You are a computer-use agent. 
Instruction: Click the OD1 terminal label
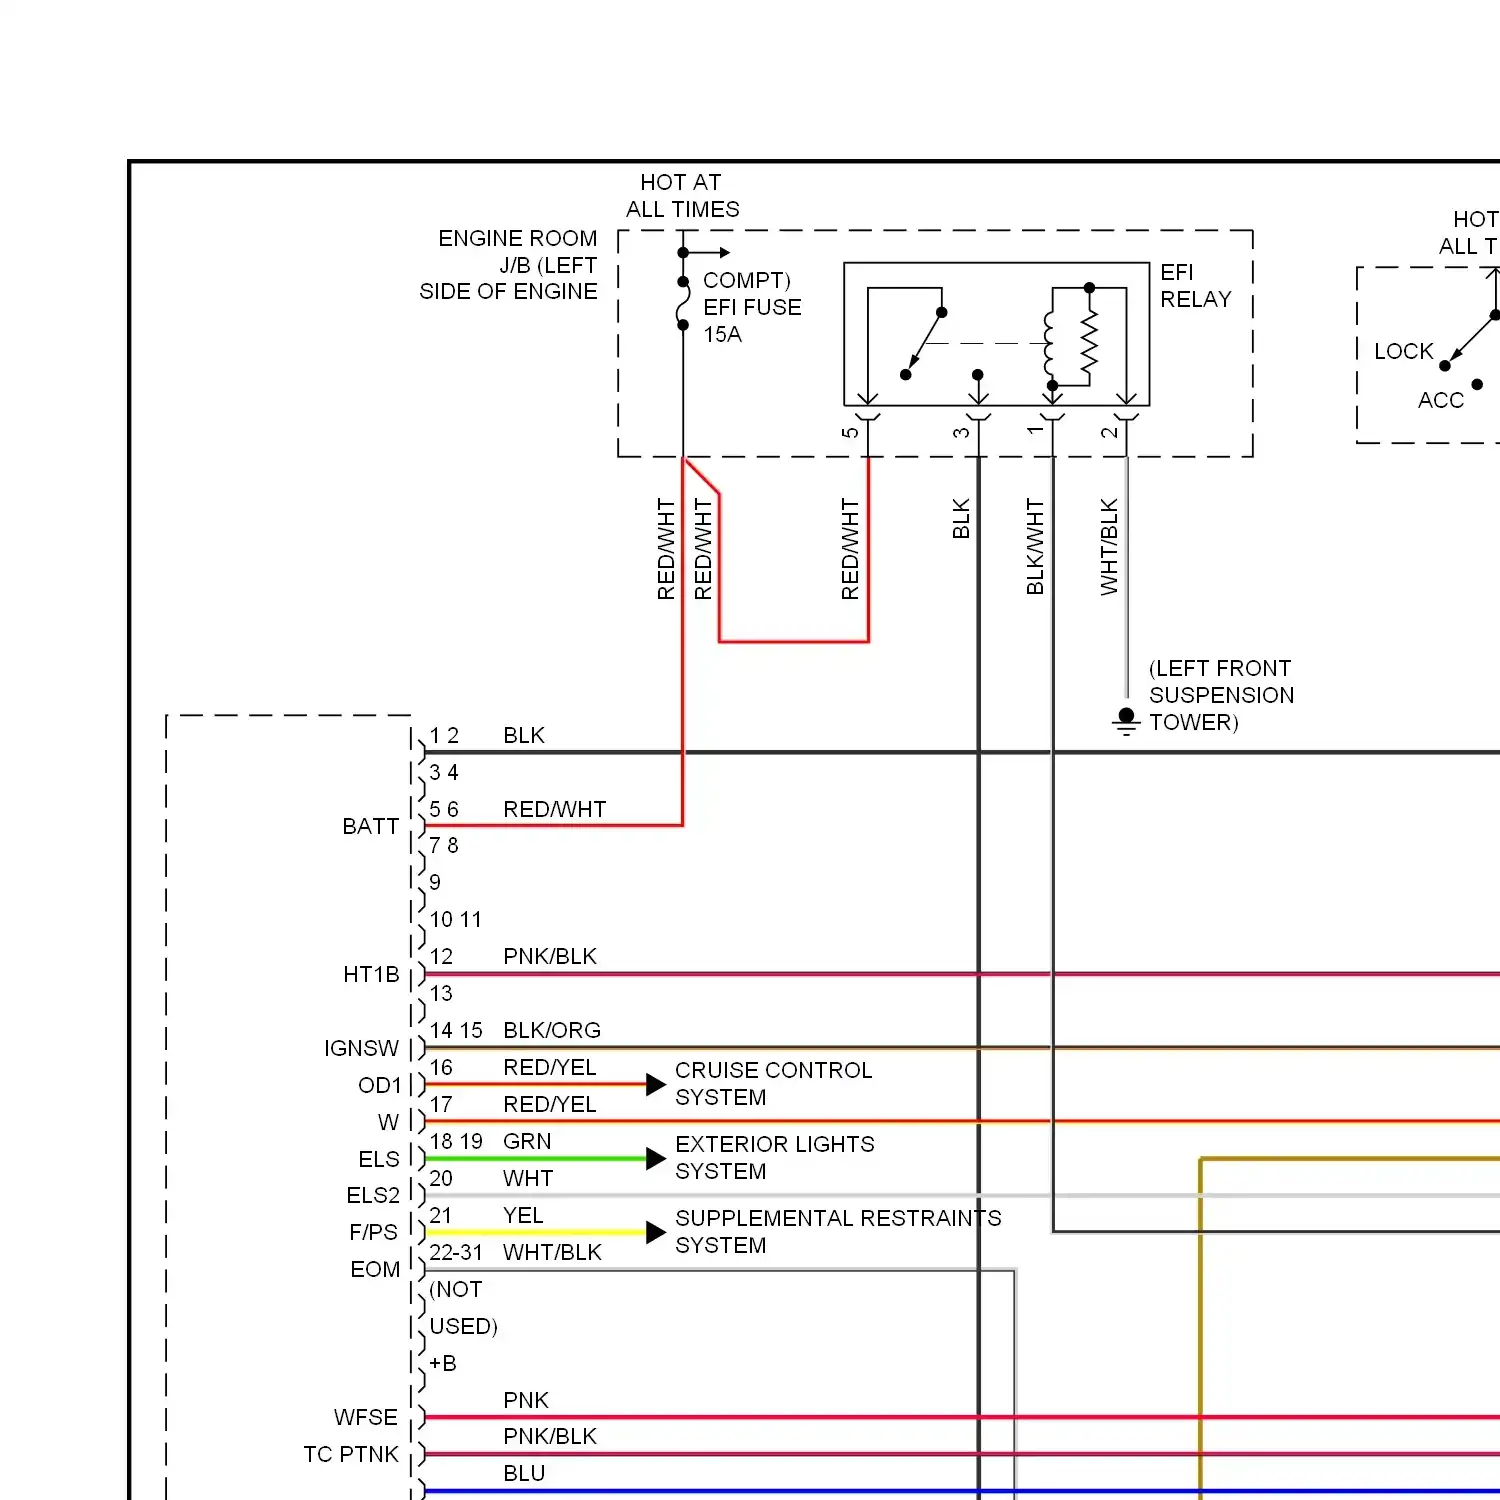(379, 1085)
